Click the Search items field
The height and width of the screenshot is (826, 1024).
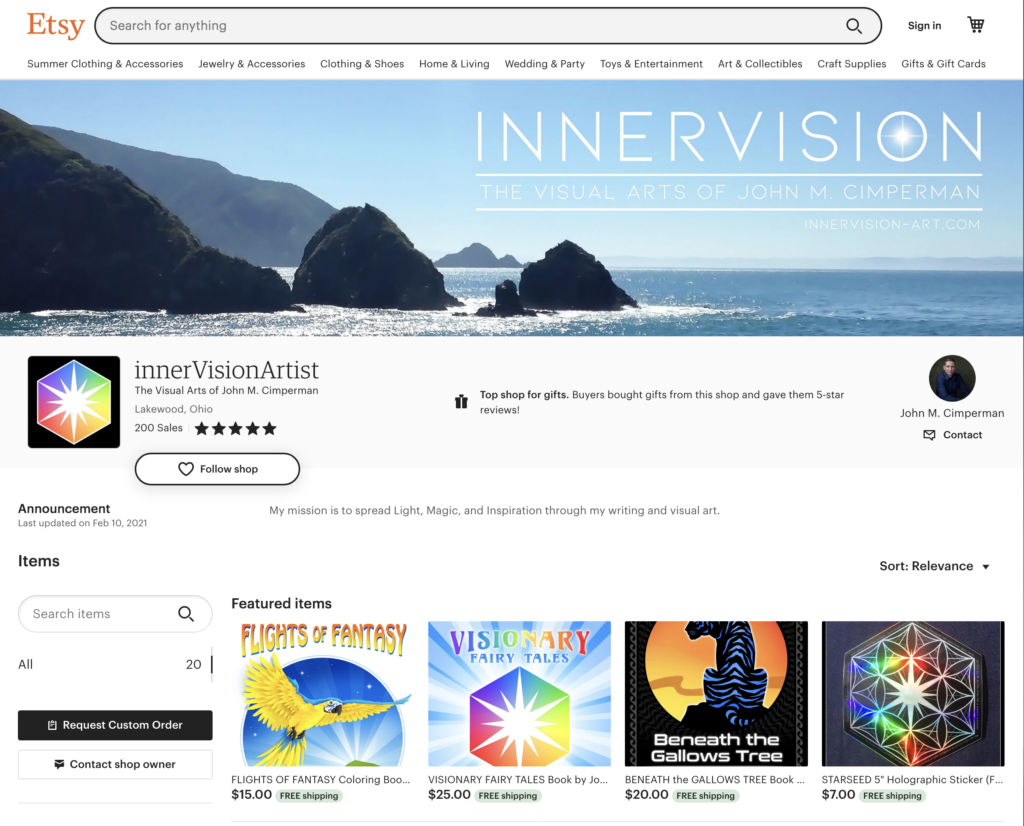(x=115, y=614)
